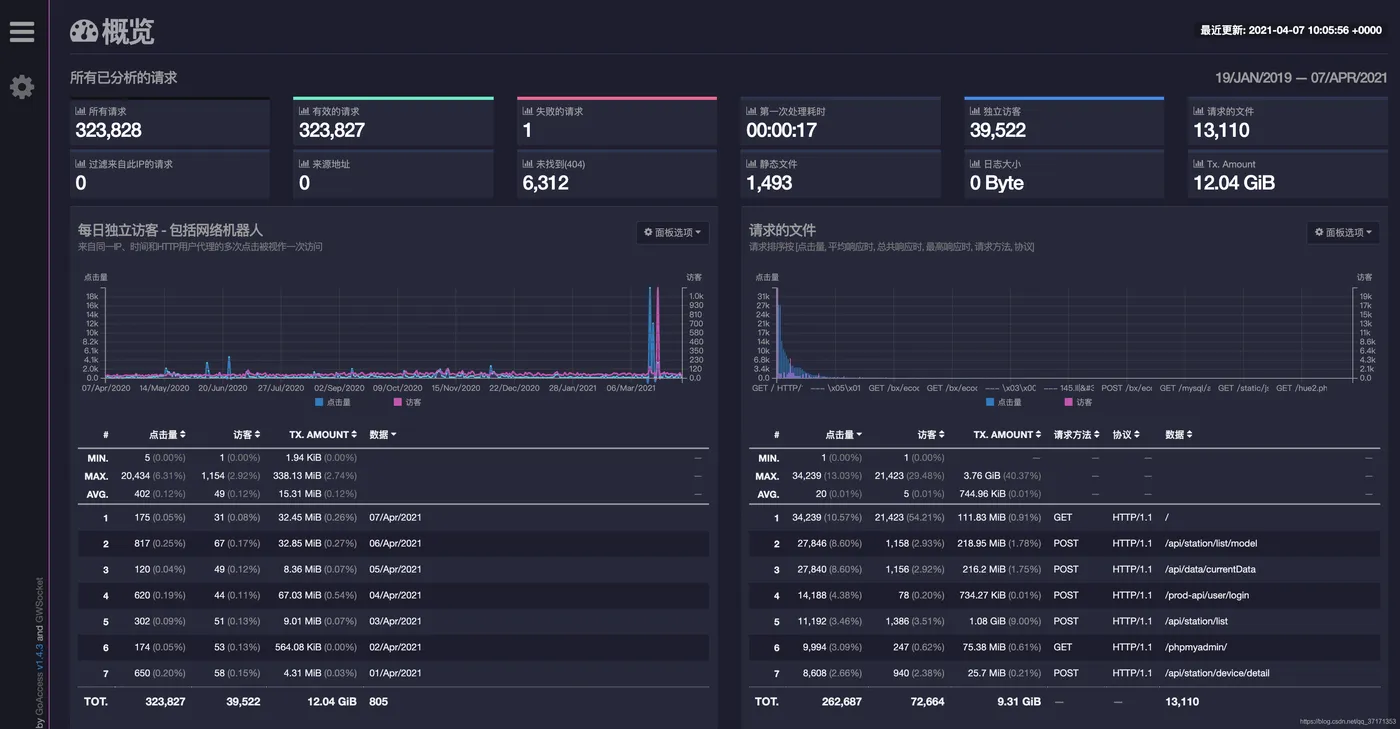This screenshot has width=1400, height=729.
Task: Click the 请求的文件 panel heading
Action: click(x=783, y=230)
